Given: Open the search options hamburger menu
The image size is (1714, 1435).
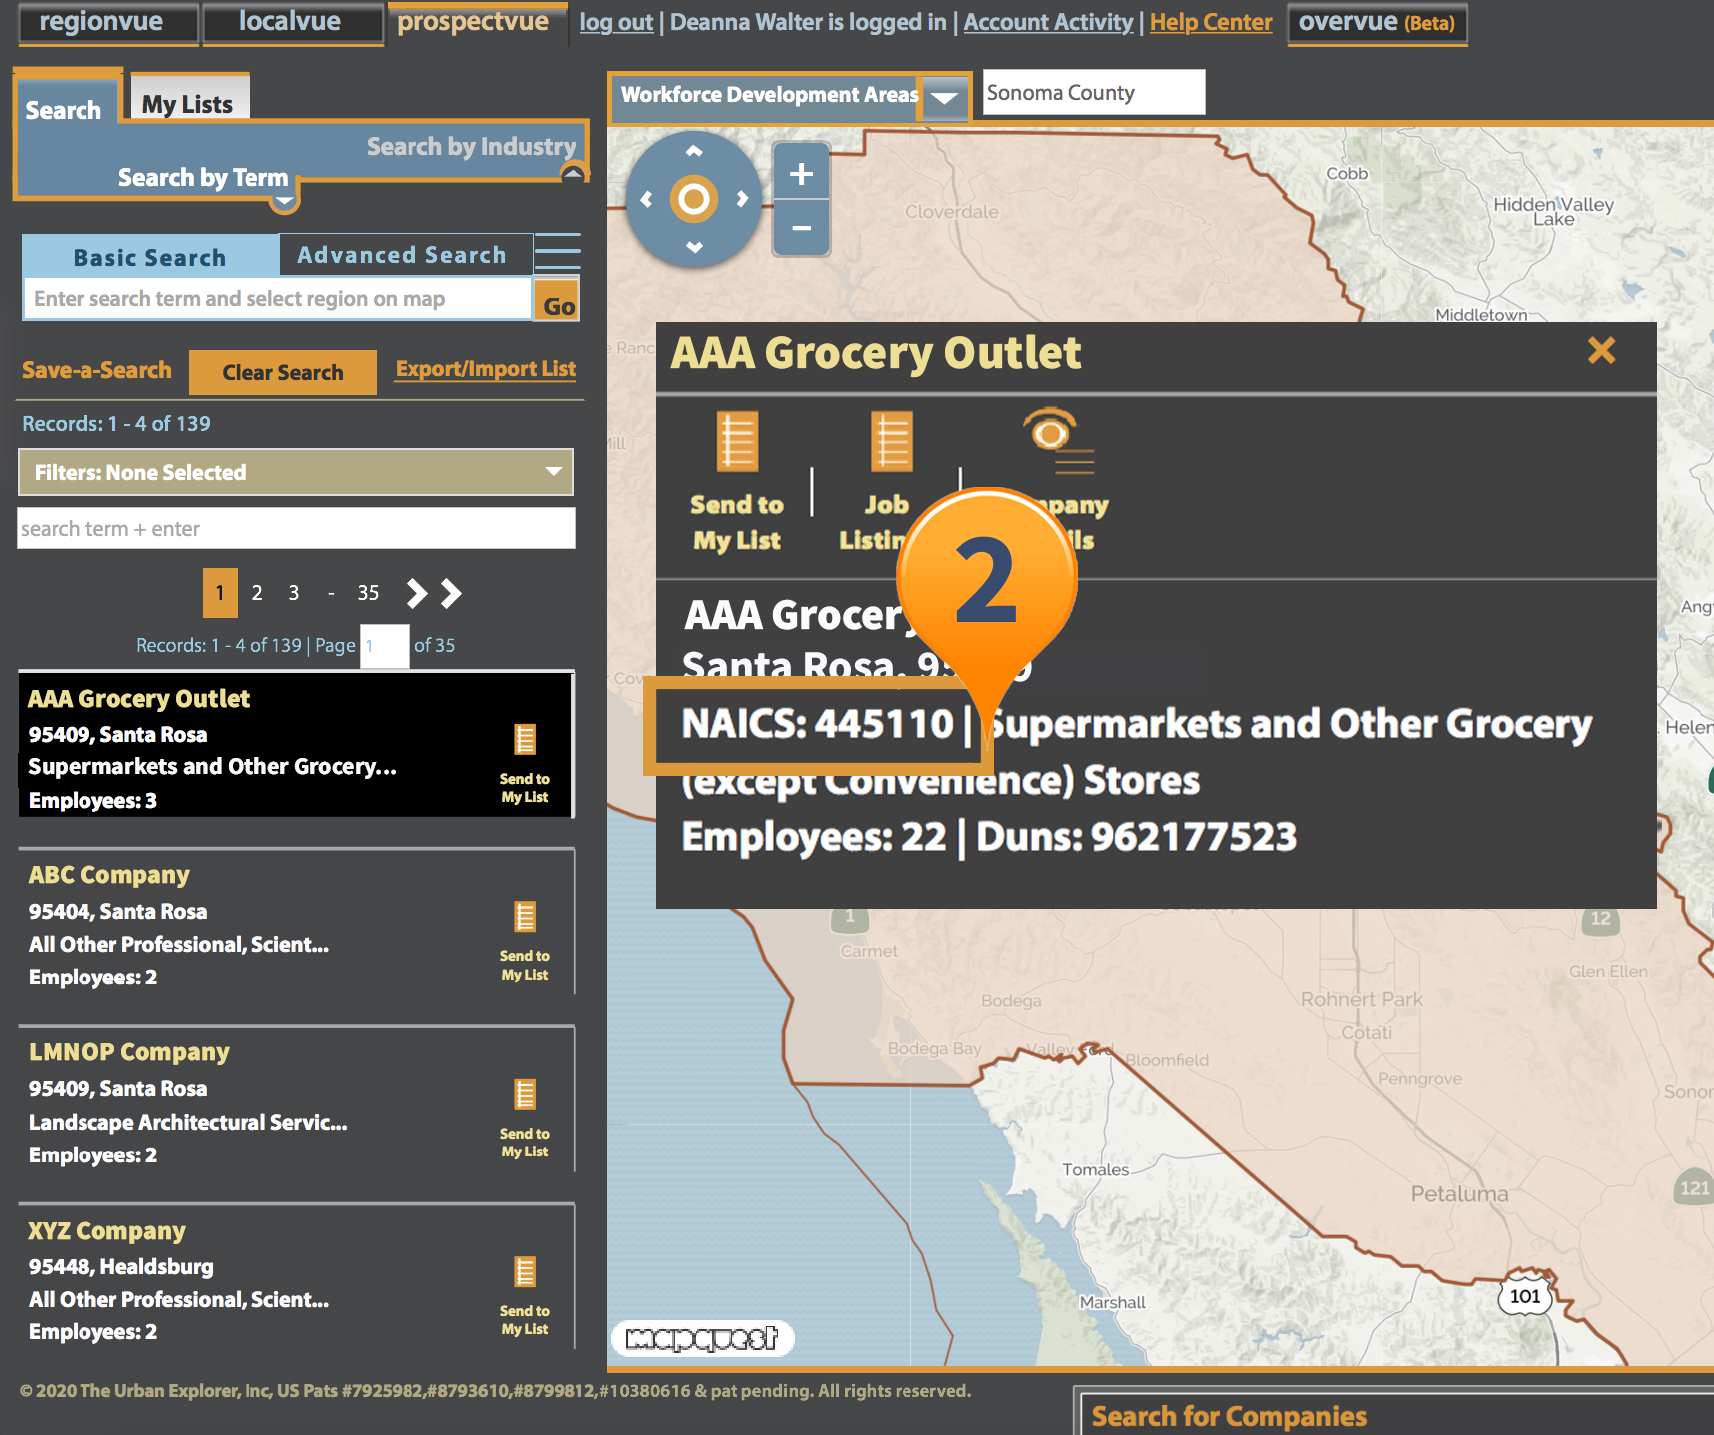Looking at the screenshot, I should coord(557,252).
